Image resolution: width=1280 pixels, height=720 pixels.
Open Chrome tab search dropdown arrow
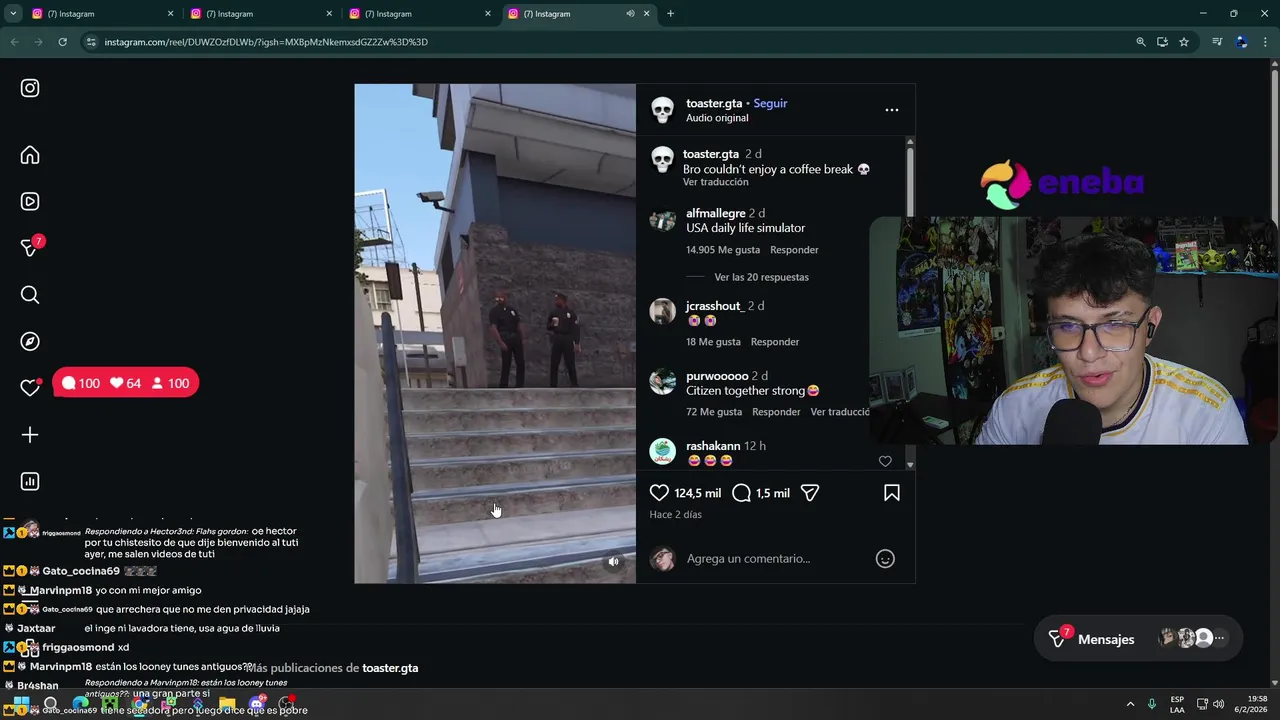coord(13,14)
